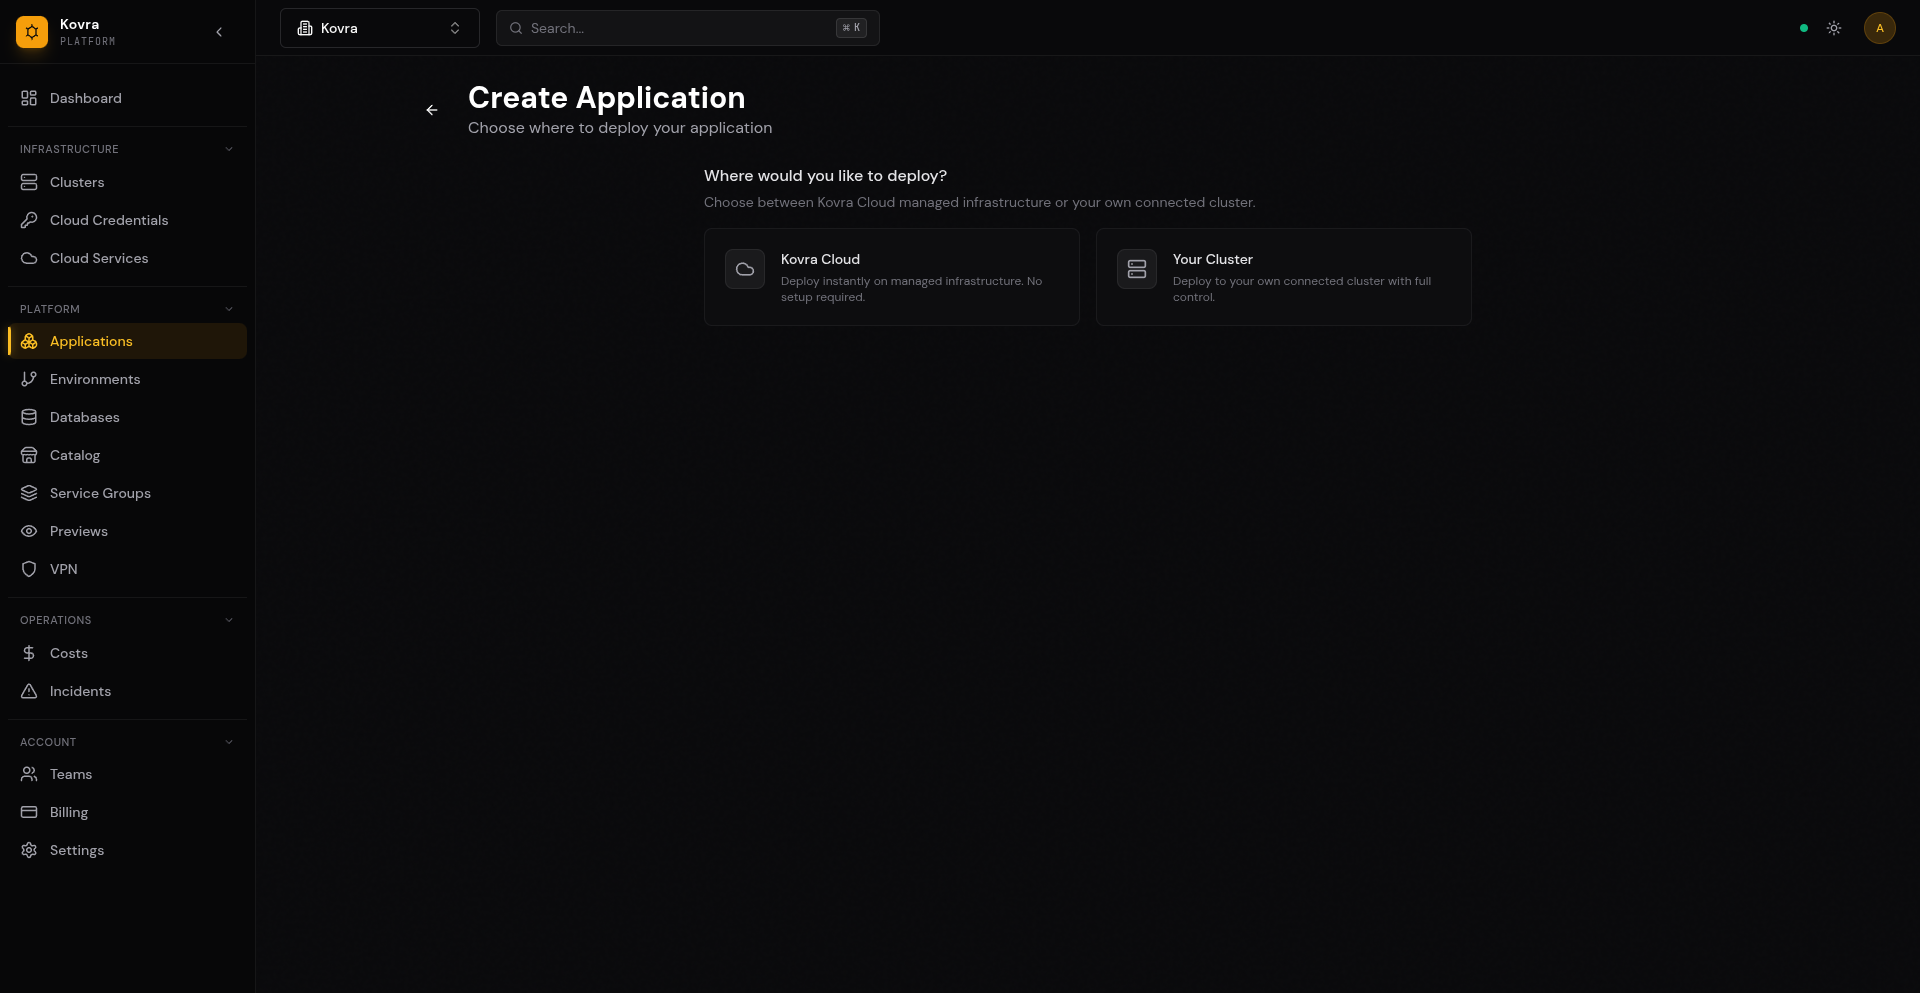Click the Previews eye icon
Viewport: 1920px width, 993px height.
coord(29,531)
